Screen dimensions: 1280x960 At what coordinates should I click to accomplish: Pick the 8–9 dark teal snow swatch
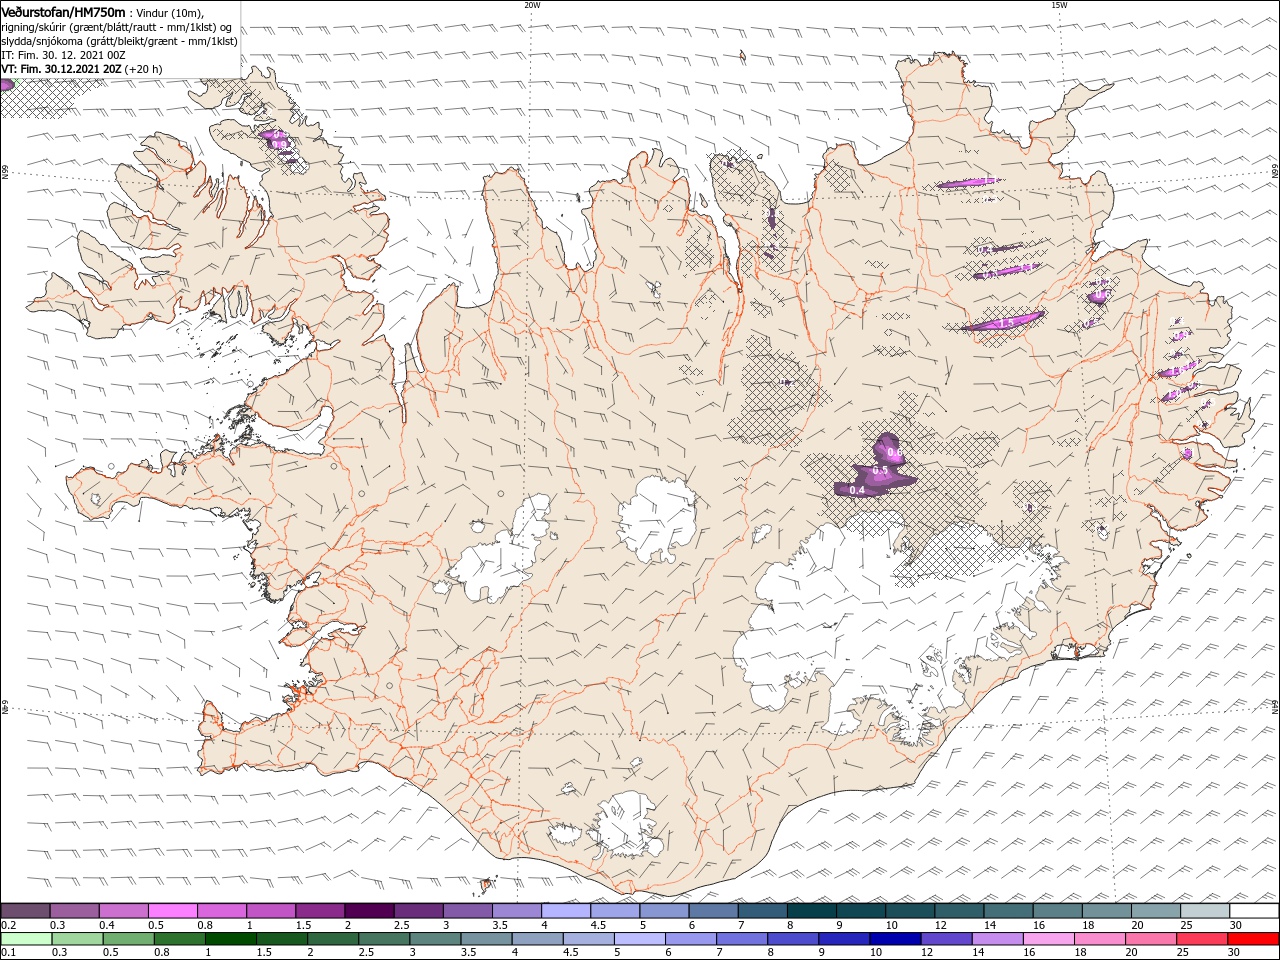(x=812, y=911)
